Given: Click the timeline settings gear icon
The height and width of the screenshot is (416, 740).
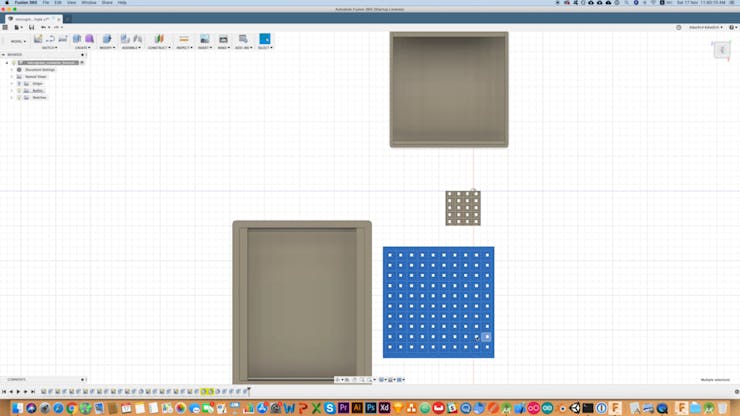Looking at the screenshot, I should coord(737,391).
